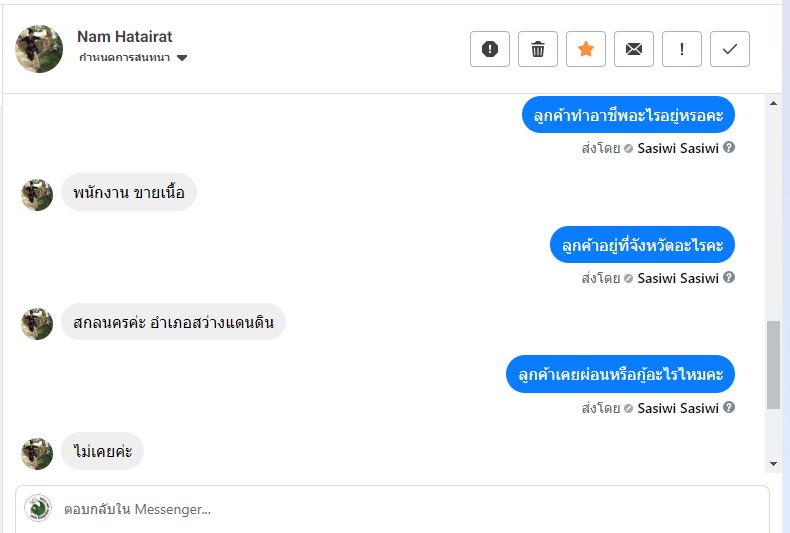Toggle the orange star follow-up icon
The height and width of the screenshot is (533, 790).
coord(586,49)
